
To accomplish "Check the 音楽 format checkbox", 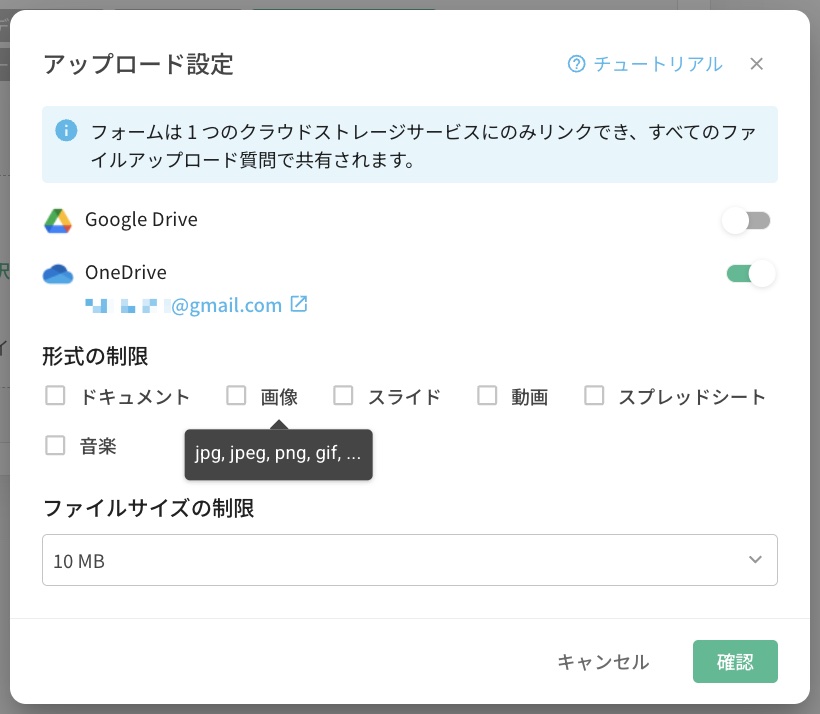I will pyautogui.click(x=55, y=446).
